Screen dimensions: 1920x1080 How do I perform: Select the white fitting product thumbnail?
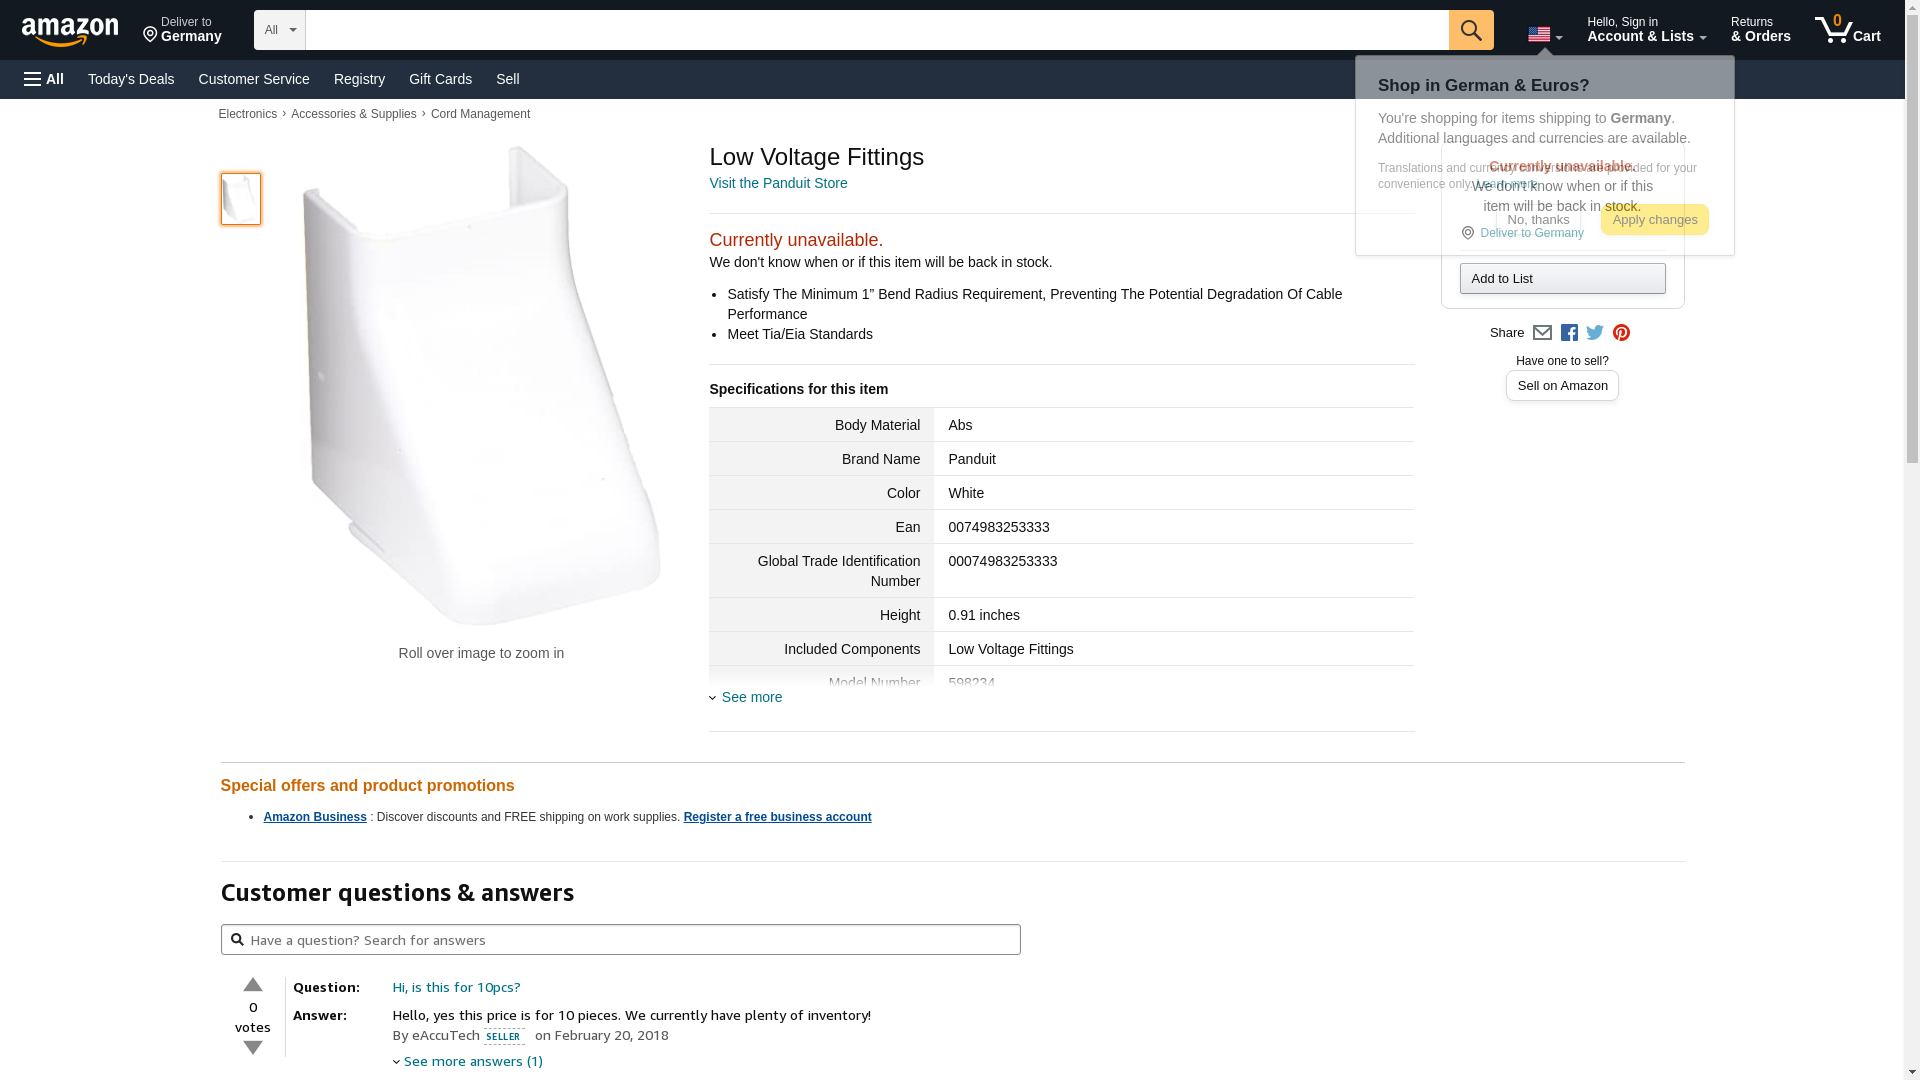coord(241,199)
